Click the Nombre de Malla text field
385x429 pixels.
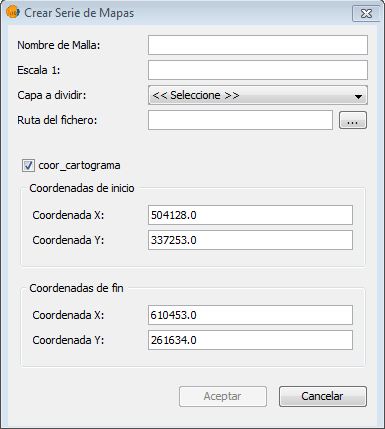point(258,45)
